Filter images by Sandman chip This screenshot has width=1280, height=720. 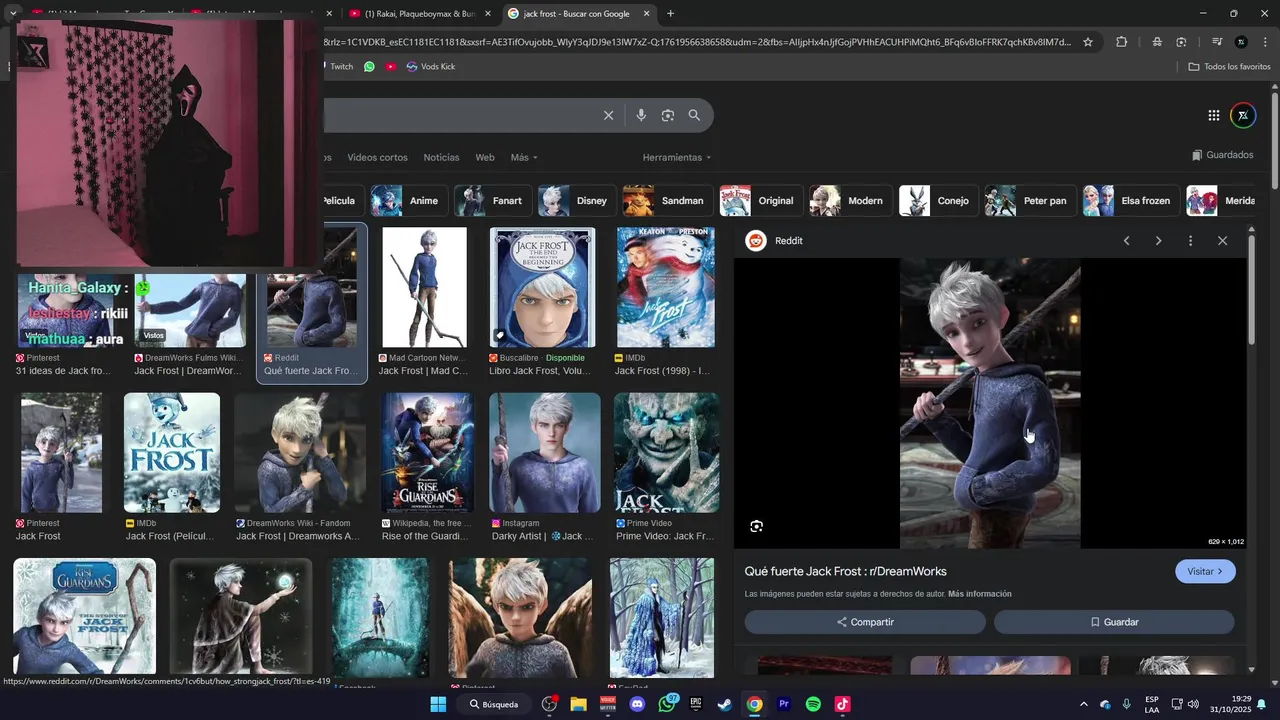click(x=666, y=200)
